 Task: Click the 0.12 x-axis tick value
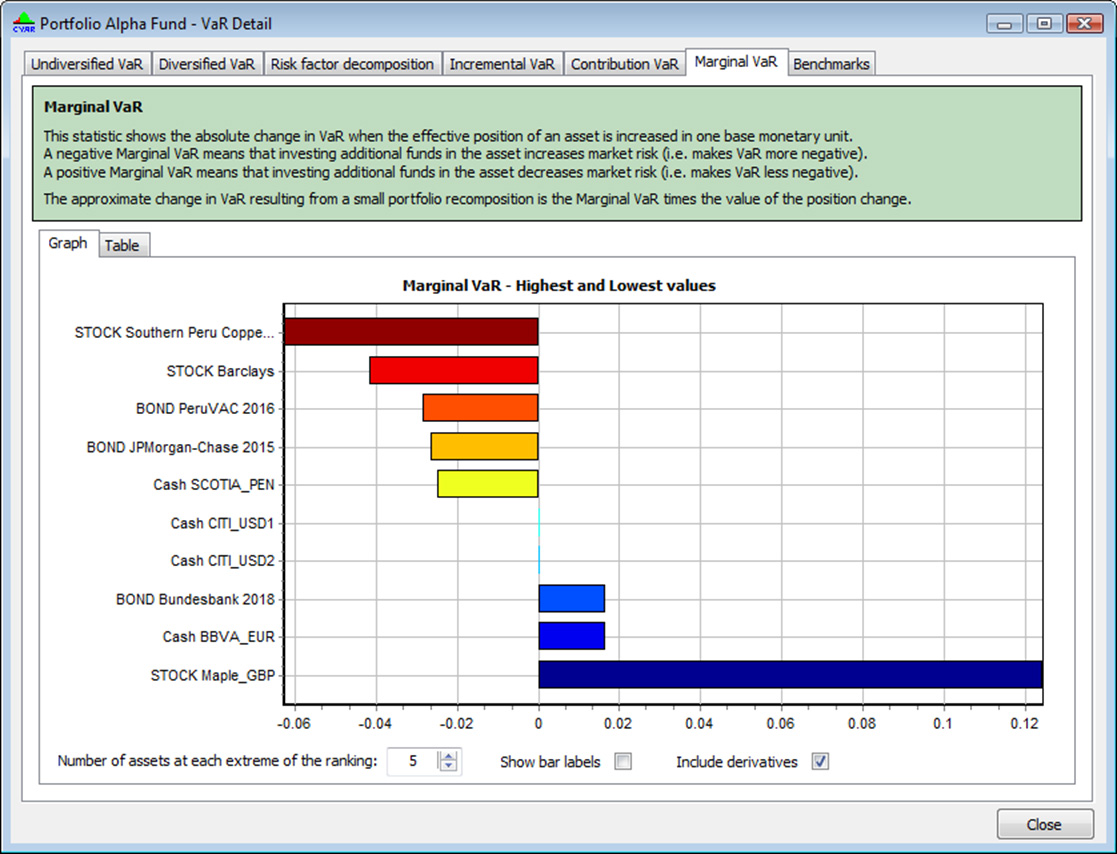click(1025, 724)
